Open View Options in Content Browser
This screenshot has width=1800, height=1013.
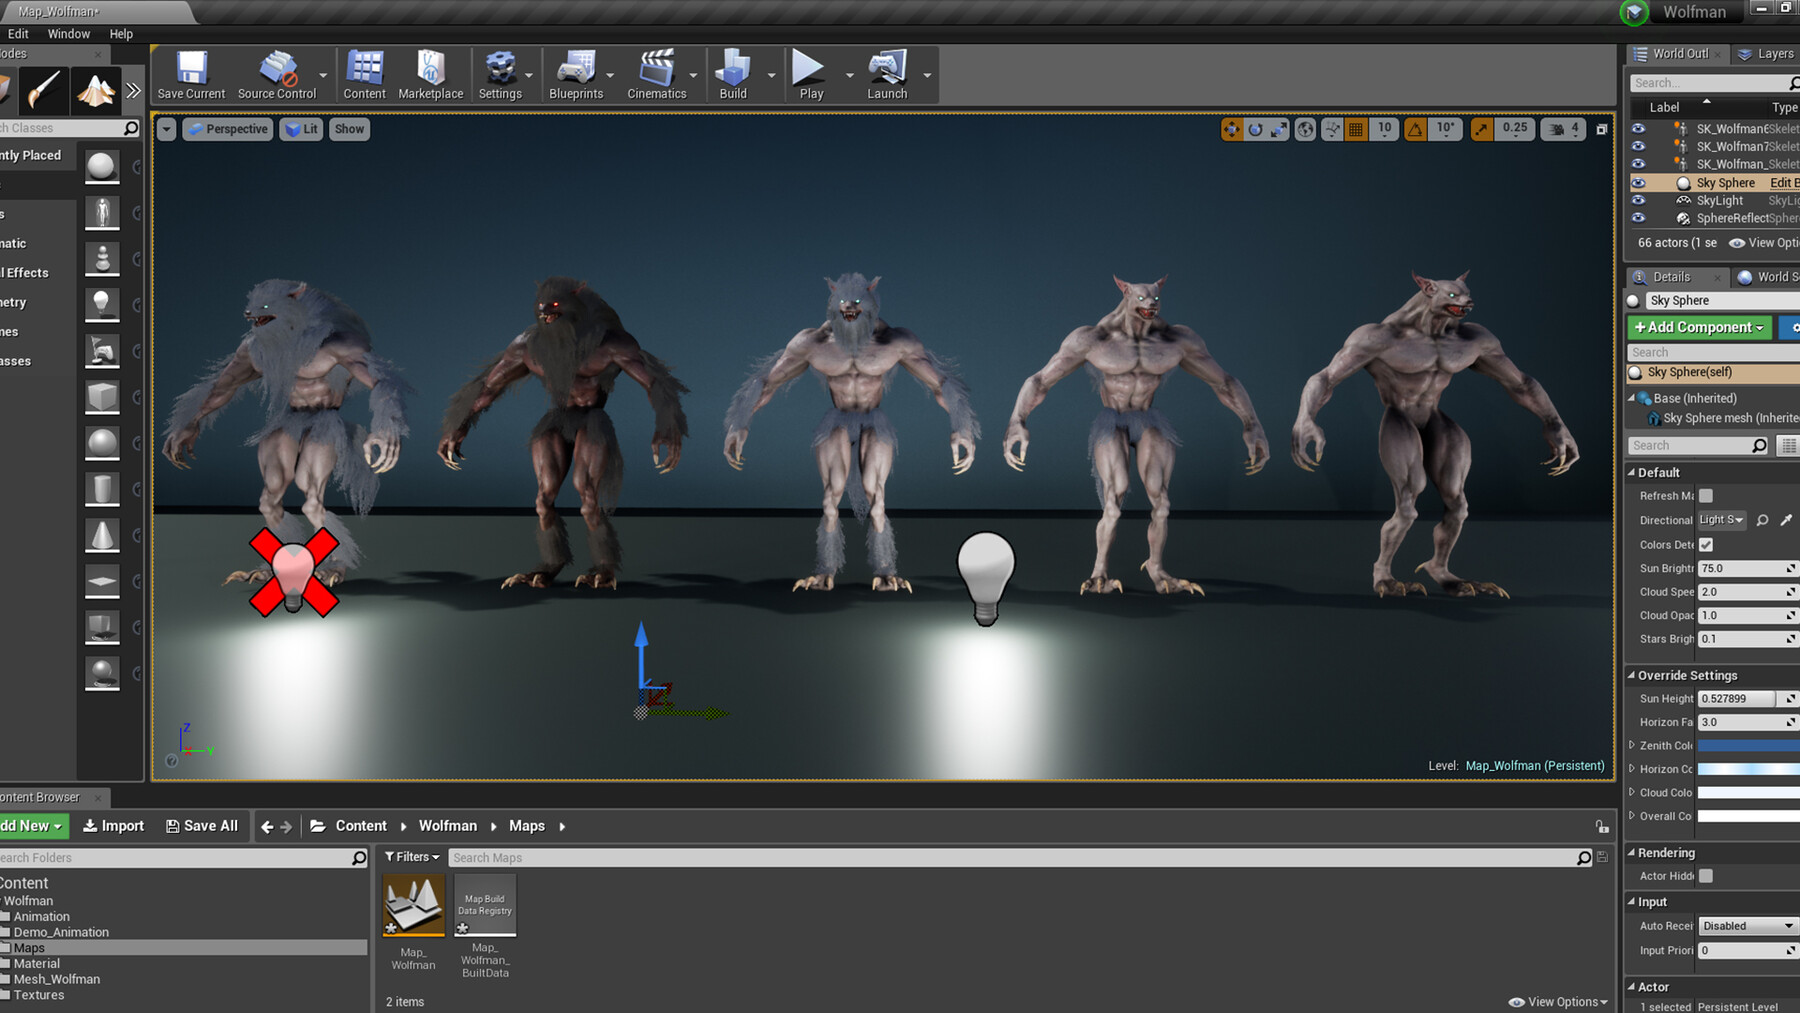(1558, 1002)
